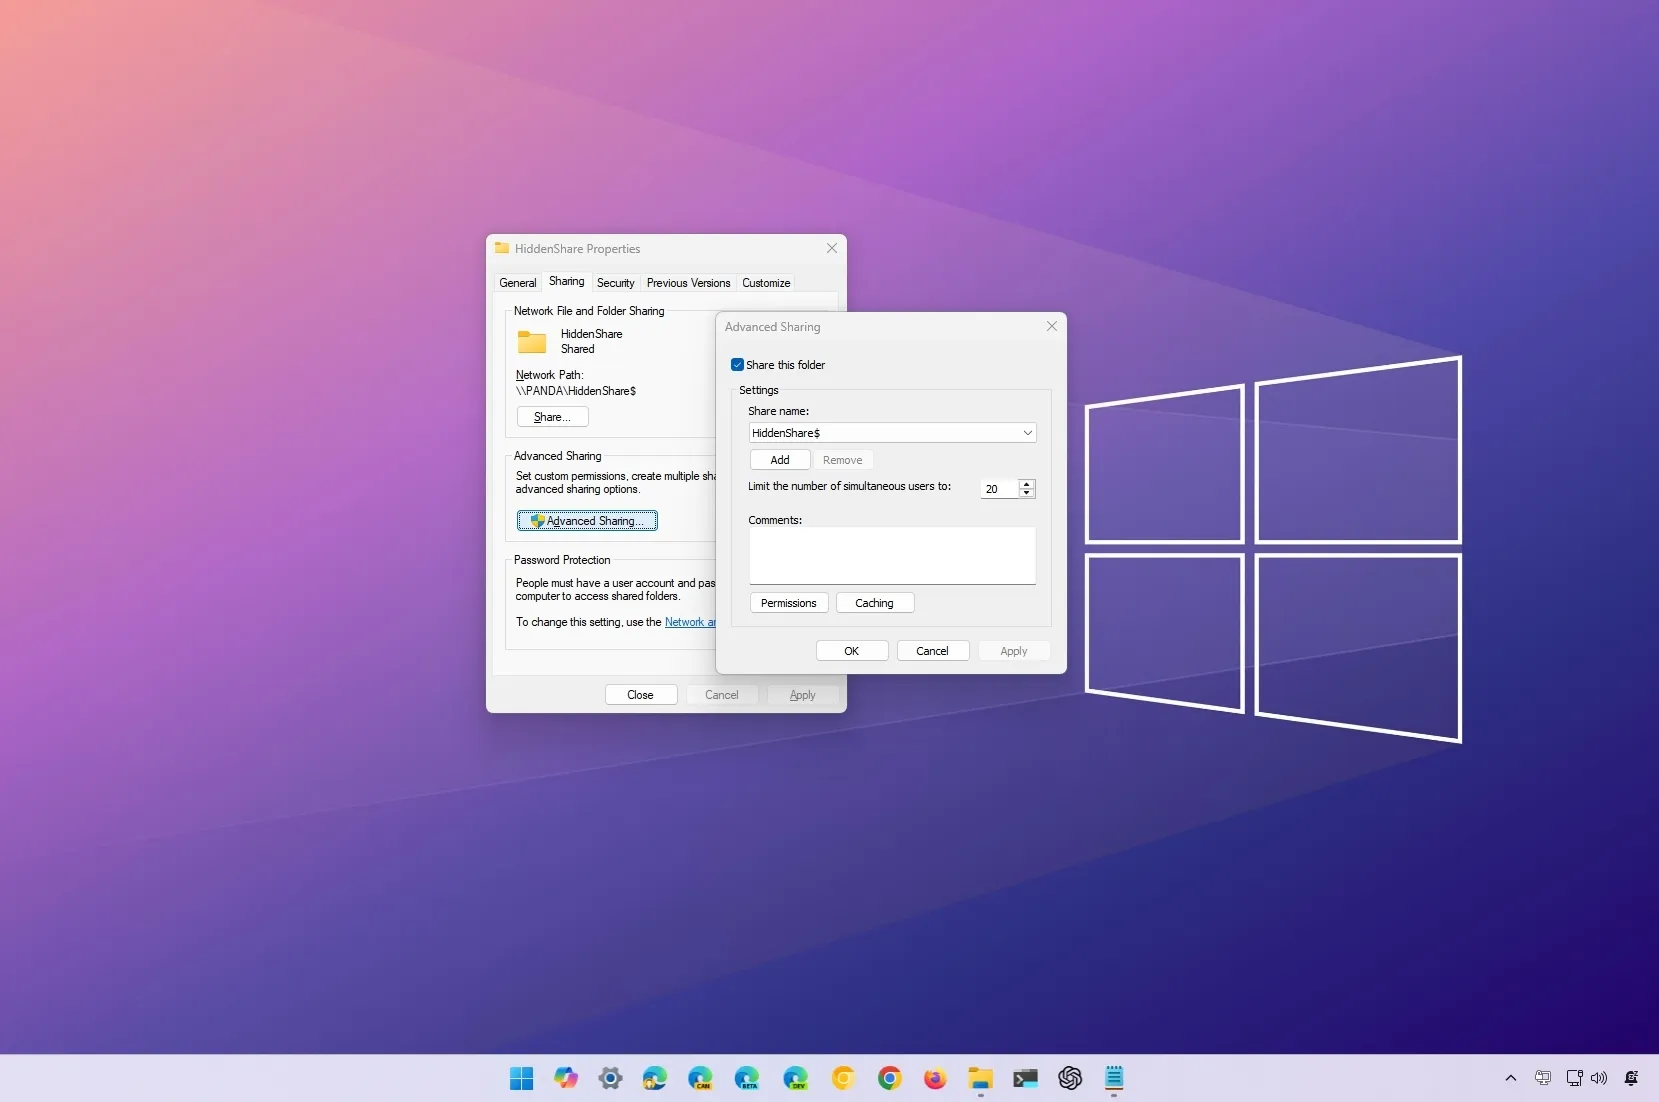Switch to the Customize tab

[766, 283]
